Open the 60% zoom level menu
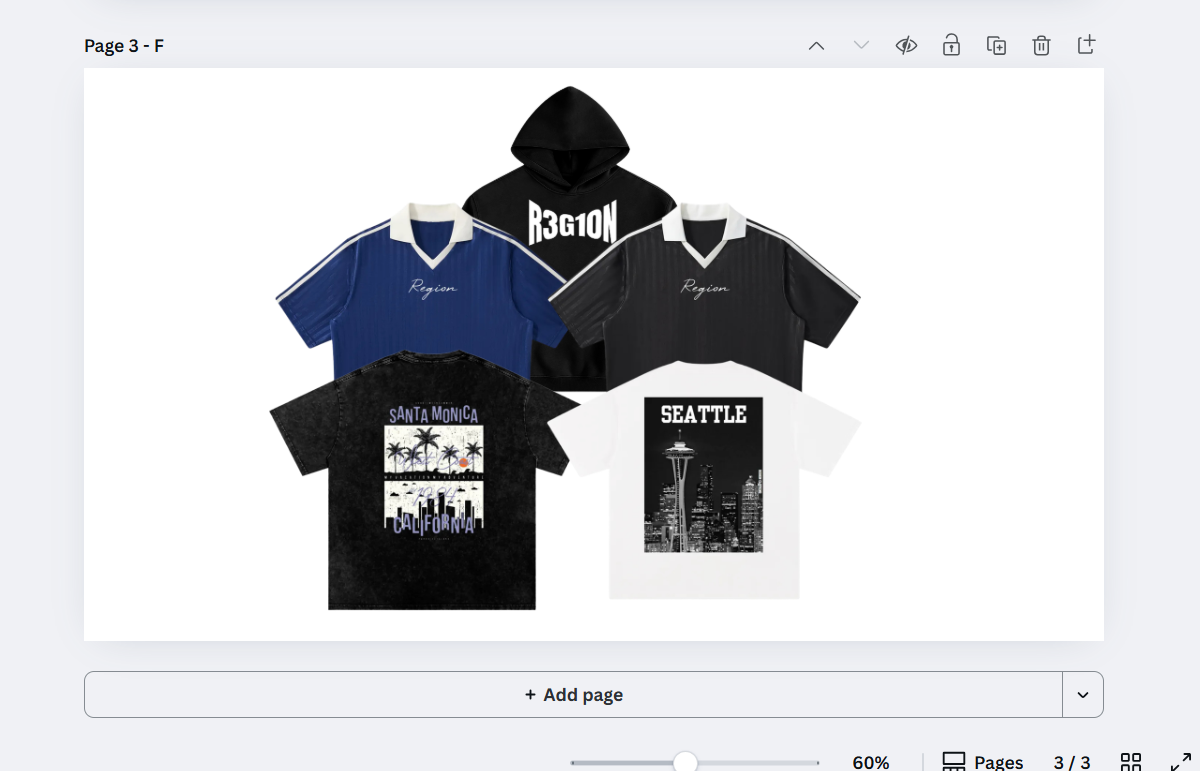Image resolution: width=1200 pixels, height=771 pixels. point(870,763)
